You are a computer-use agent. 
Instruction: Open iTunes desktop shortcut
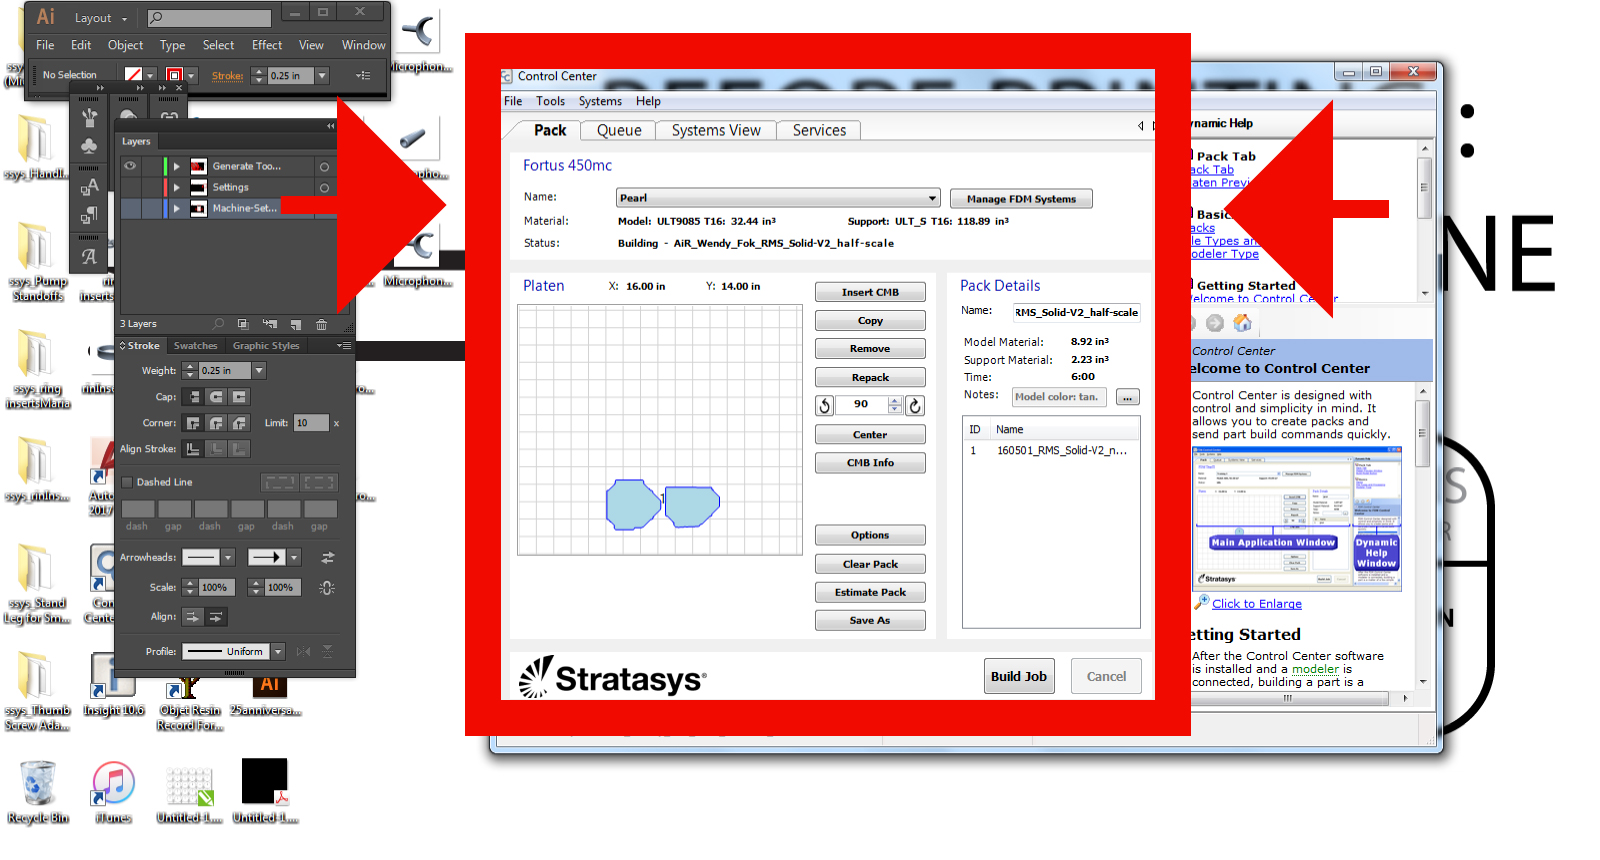point(113,792)
